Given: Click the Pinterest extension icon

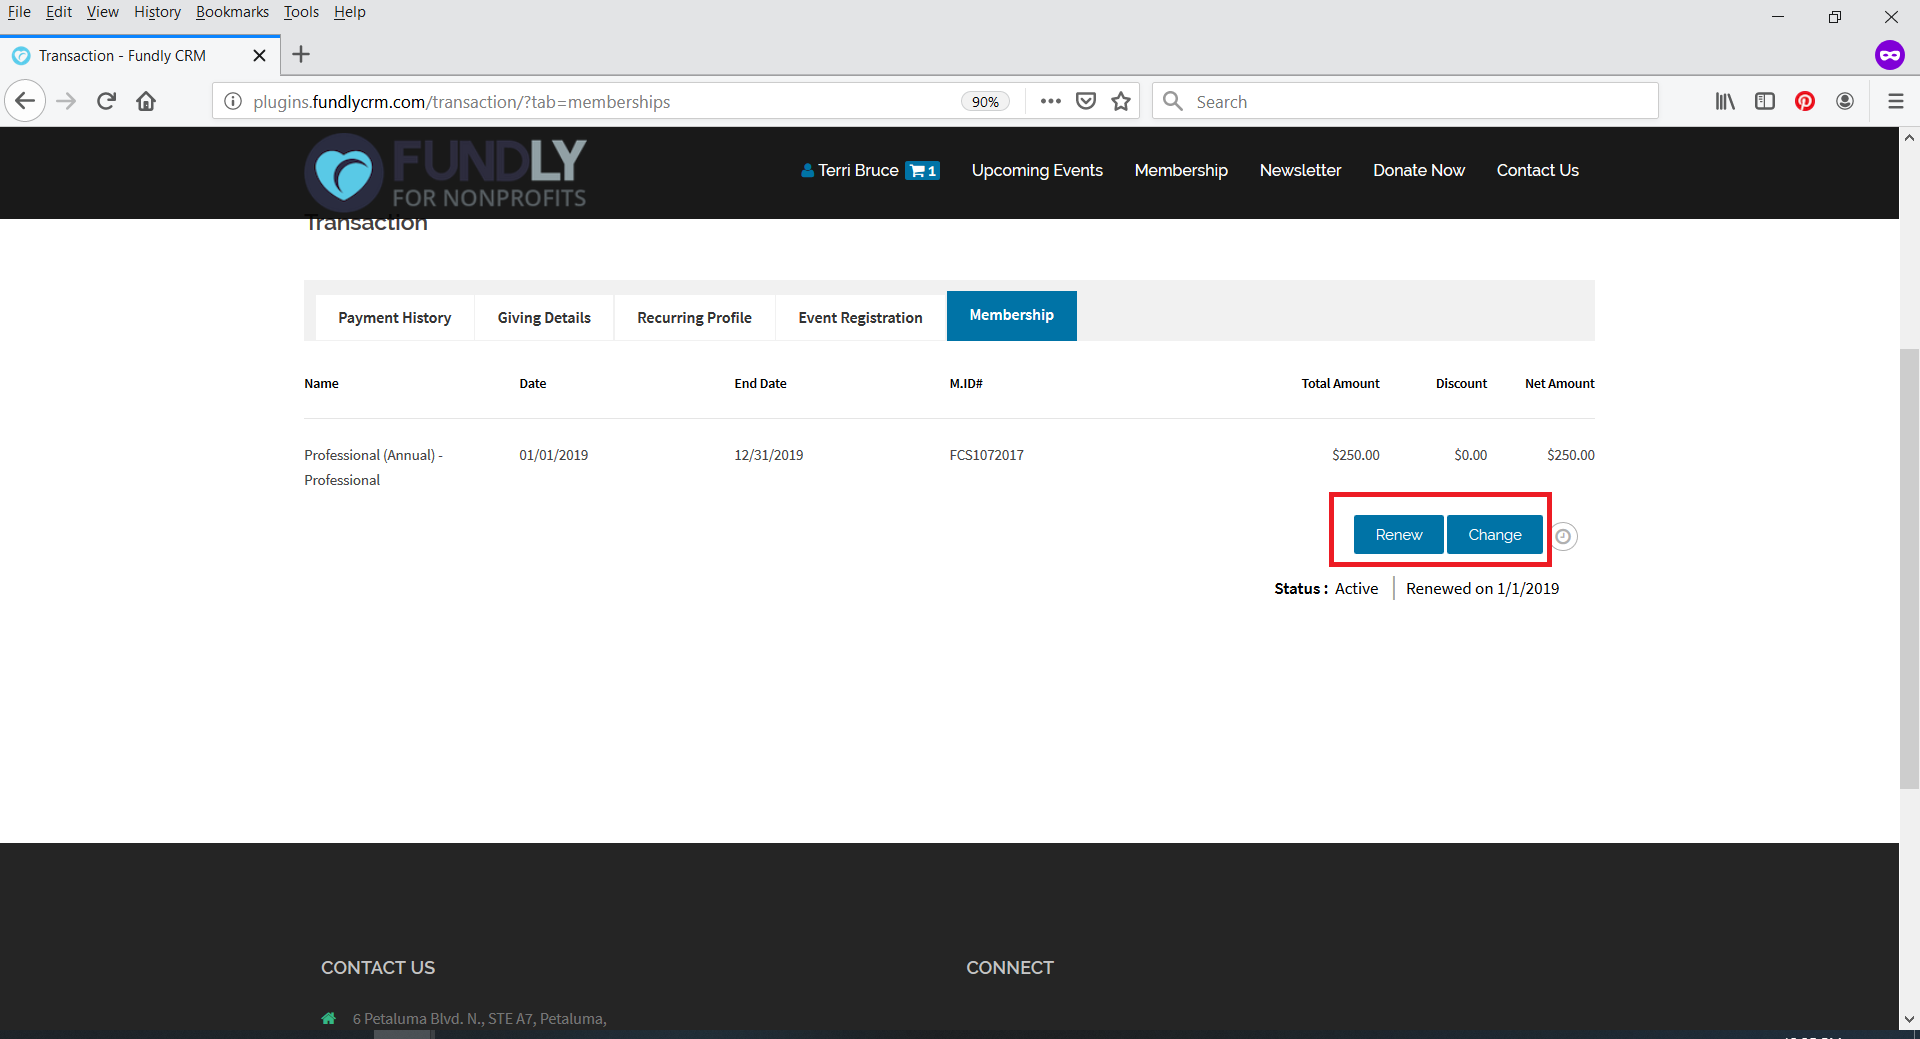Looking at the screenshot, I should [1805, 101].
